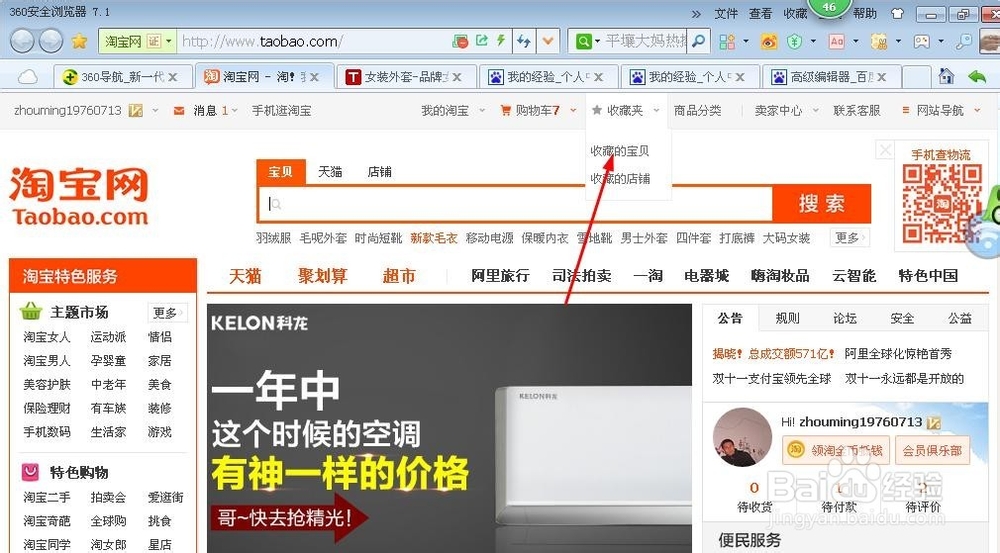Viewport: 1000px width, 553px height.
Task: Click the user avatar photo
Action: click(742, 438)
